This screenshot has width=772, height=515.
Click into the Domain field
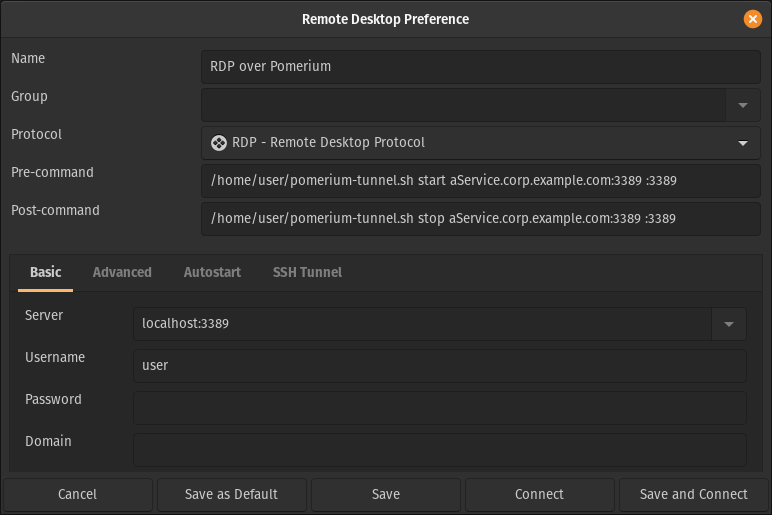(x=440, y=450)
